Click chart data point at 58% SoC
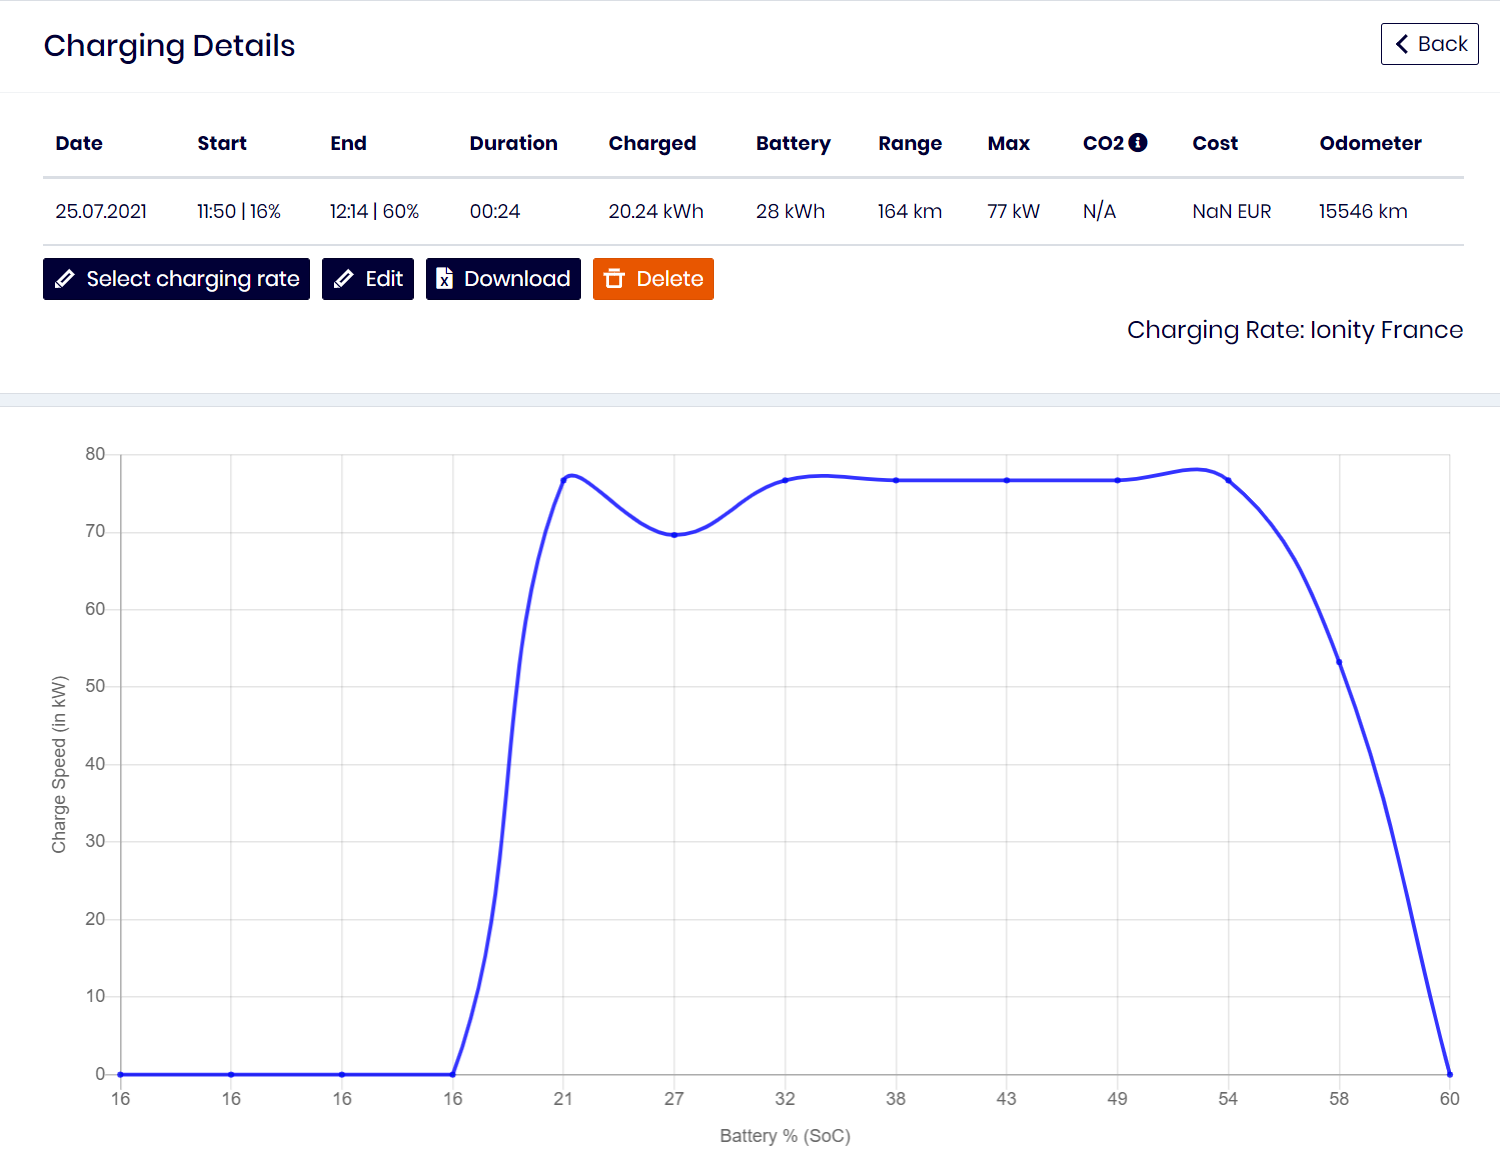This screenshot has height=1176, width=1500. coord(1339,662)
